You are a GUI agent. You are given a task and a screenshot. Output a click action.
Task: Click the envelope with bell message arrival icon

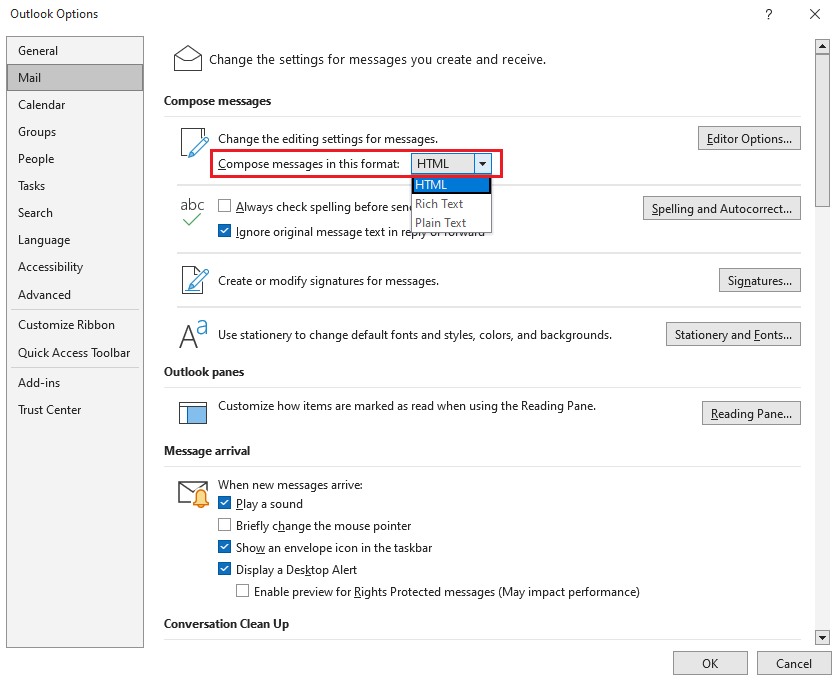[192, 494]
